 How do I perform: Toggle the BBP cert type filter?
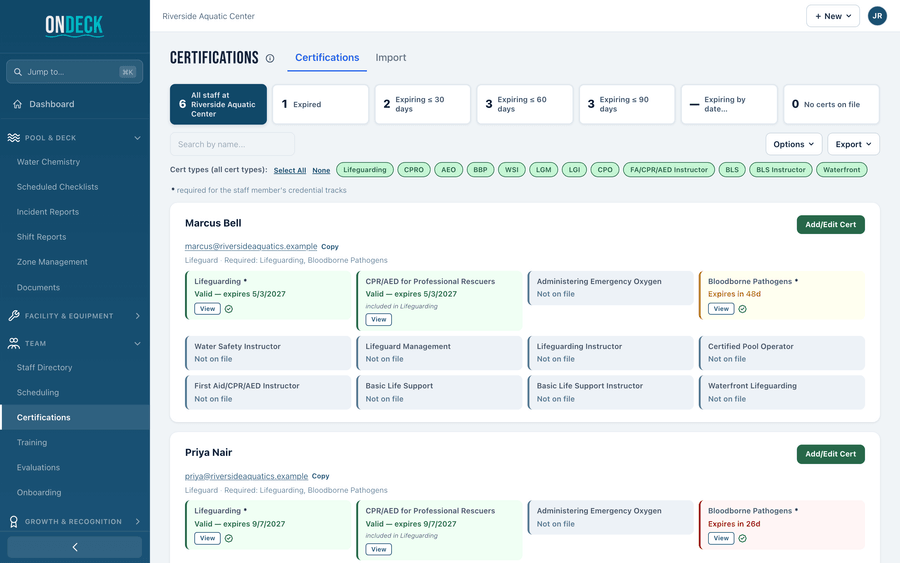click(480, 170)
